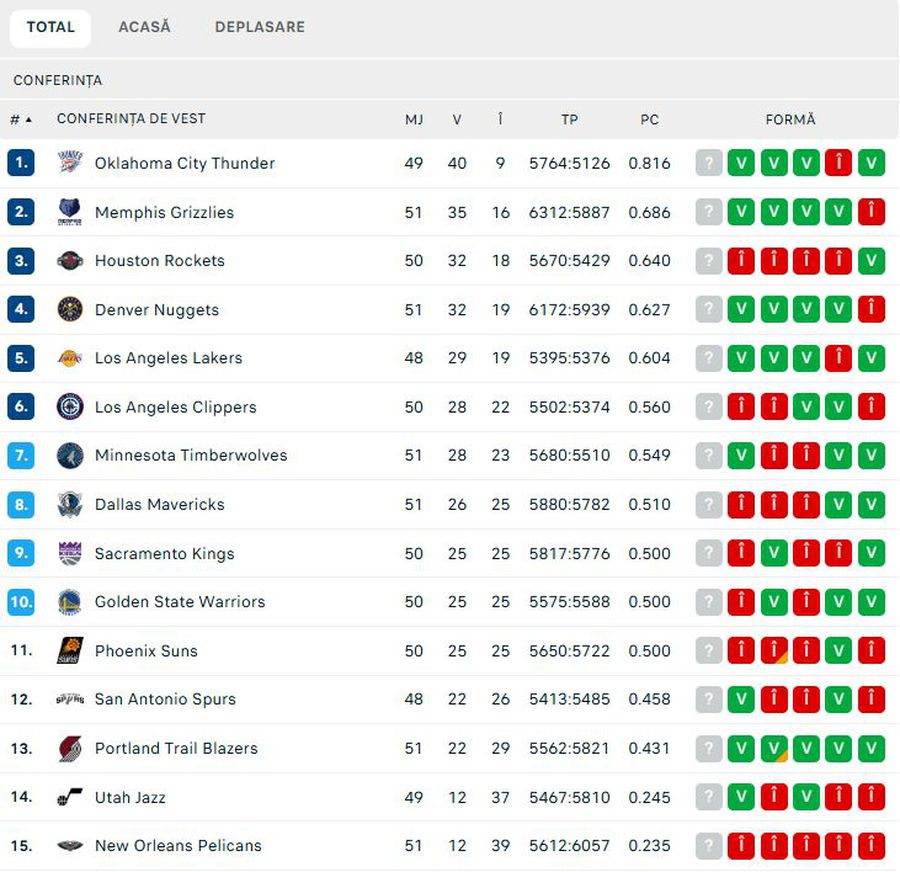The image size is (900, 872).
Task: Click Oklahoma City Thunder's red loss form badge
Action: pos(838,163)
